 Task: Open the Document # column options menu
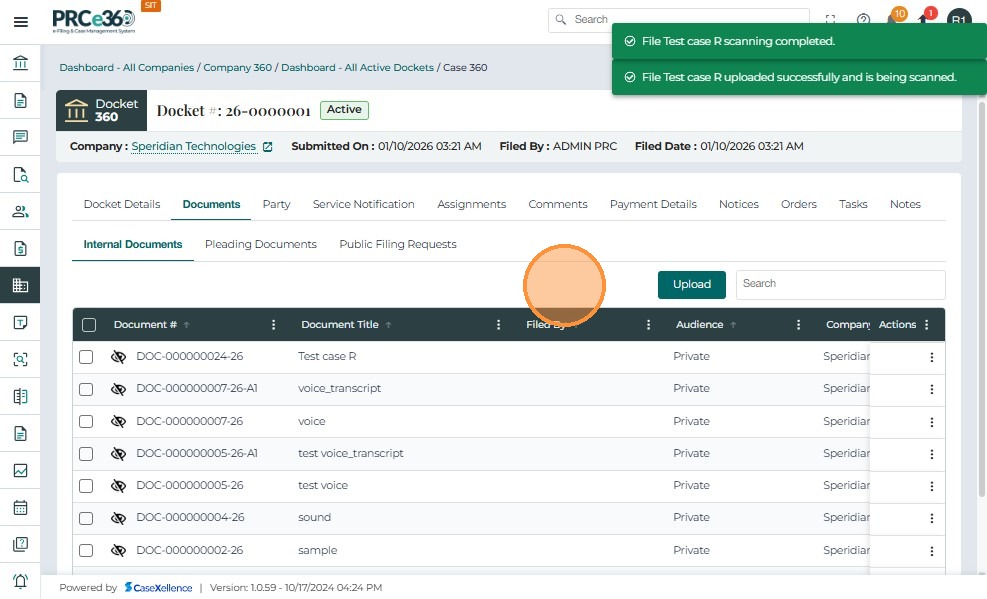(x=274, y=325)
